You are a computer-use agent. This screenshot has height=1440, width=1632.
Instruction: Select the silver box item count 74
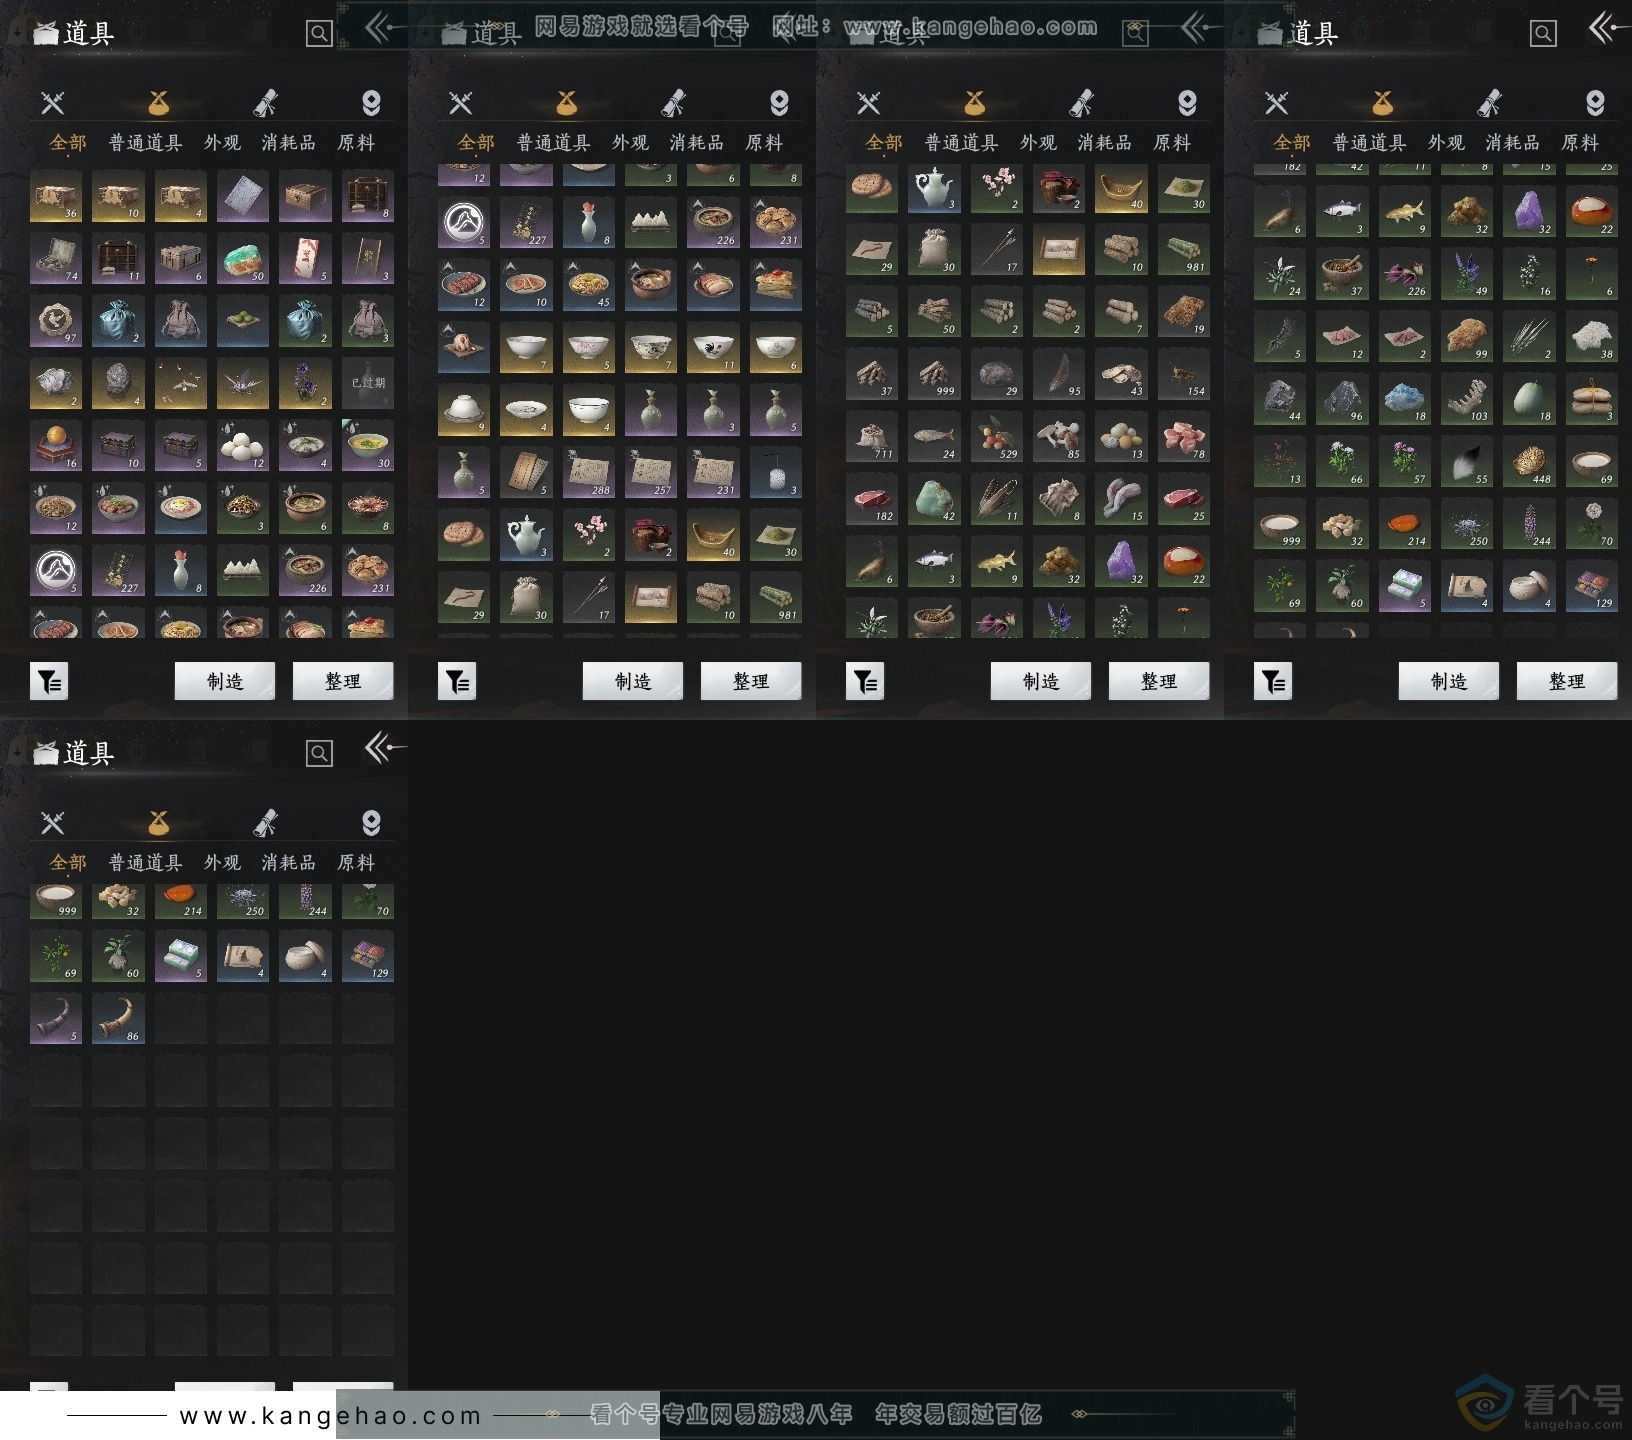click(56, 259)
